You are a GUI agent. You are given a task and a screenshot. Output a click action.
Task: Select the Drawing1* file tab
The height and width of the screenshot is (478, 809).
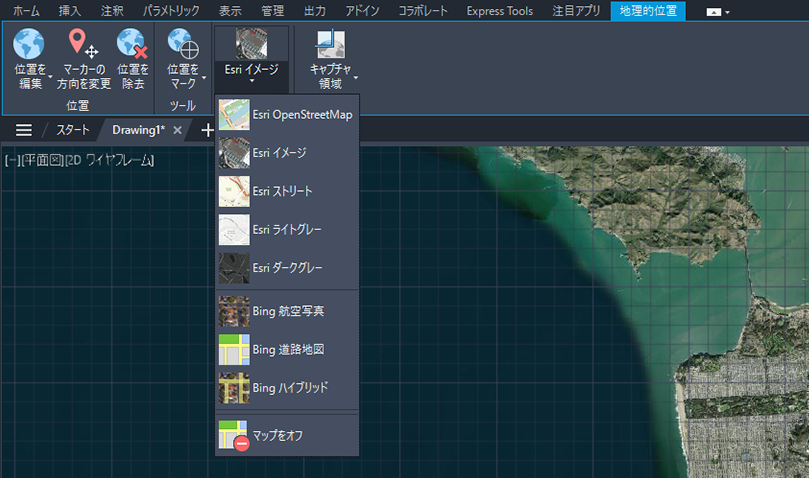click(x=138, y=130)
